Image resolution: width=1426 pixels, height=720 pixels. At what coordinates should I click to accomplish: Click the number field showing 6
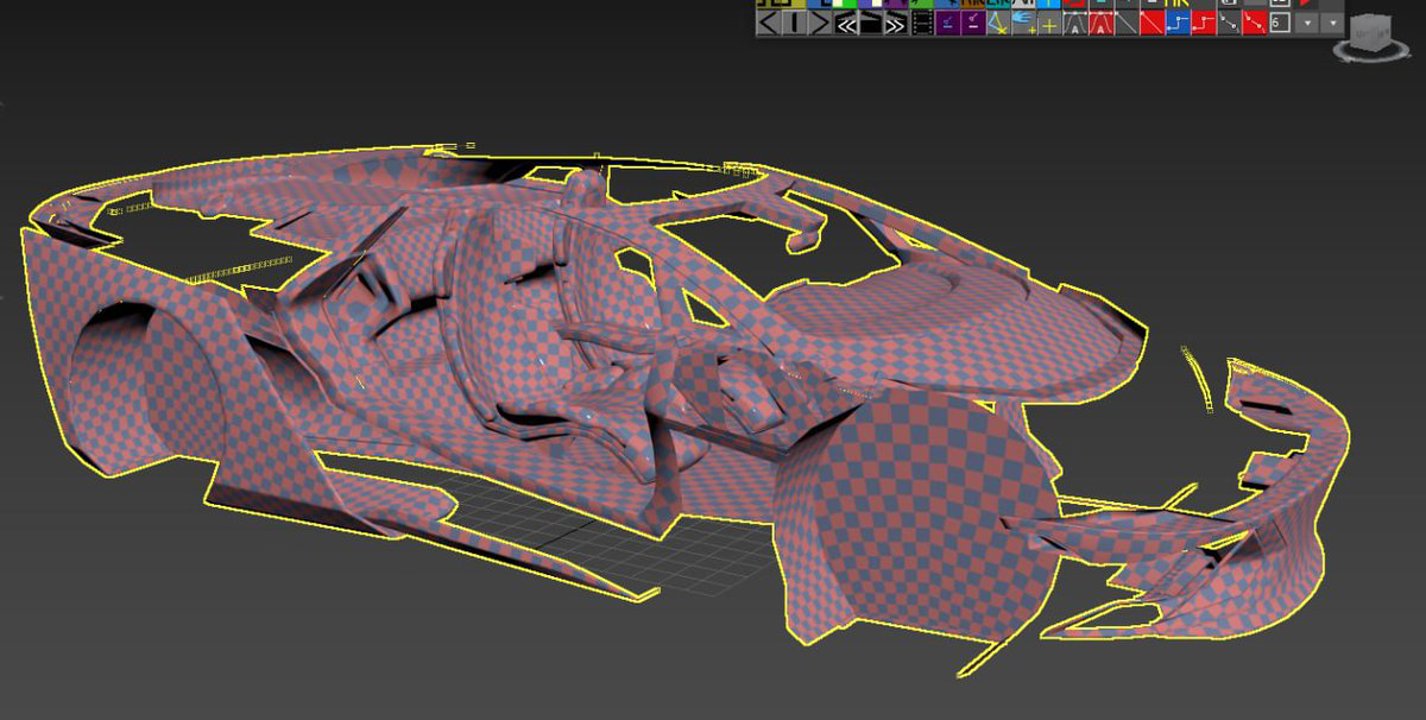[1280, 23]
